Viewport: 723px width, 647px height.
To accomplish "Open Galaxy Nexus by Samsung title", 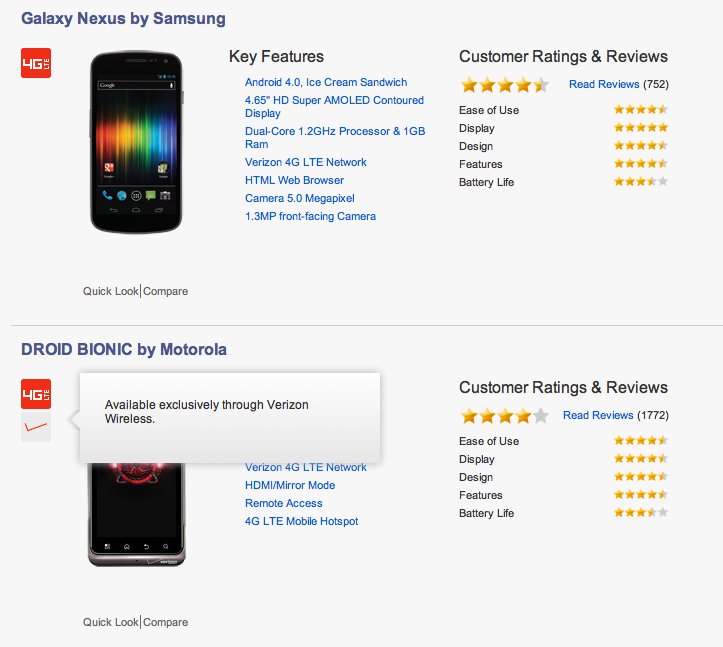I will tap(123, 19).
